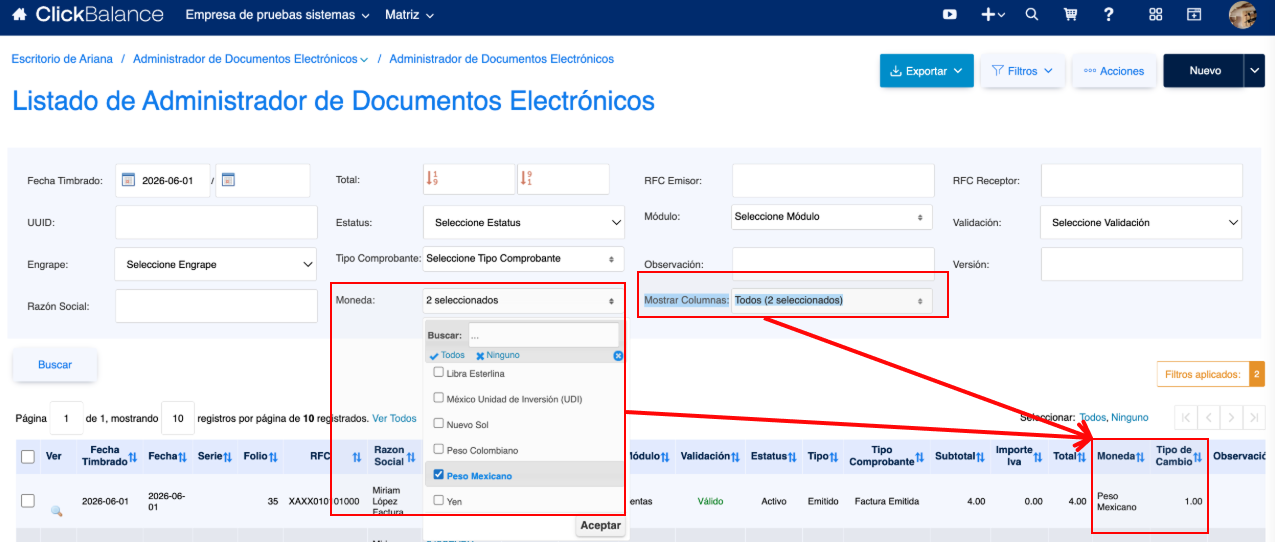1275x542 pixels.
Task: Open the apps grid icon
Action: tap(1156, 15)
